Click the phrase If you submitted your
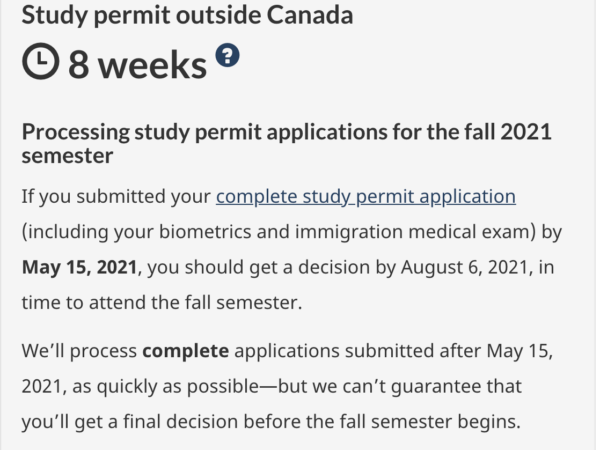The width and height of the screenshot is (600, 450). pyautogui.click(x=116, y=197)
